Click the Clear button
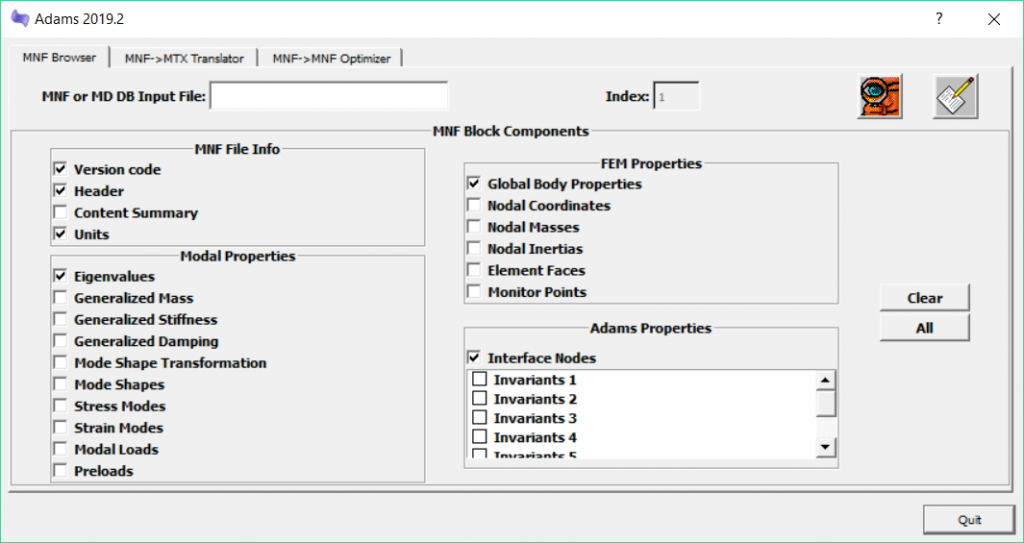 point(924,298)
